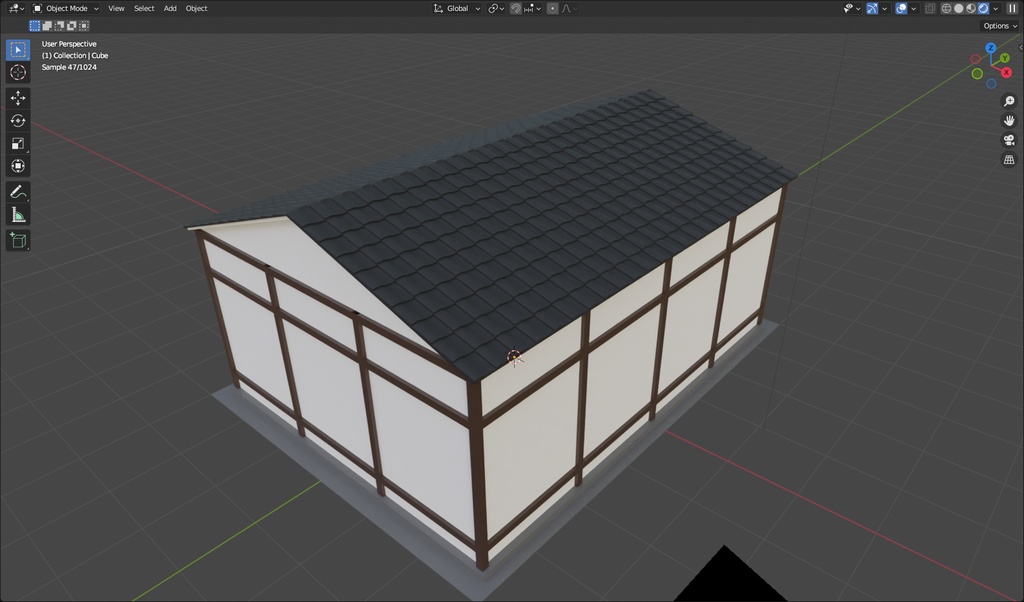Viewport: 1024px width, 602px height.
Task: Activate the Scale tool
Action: (18, 144)
